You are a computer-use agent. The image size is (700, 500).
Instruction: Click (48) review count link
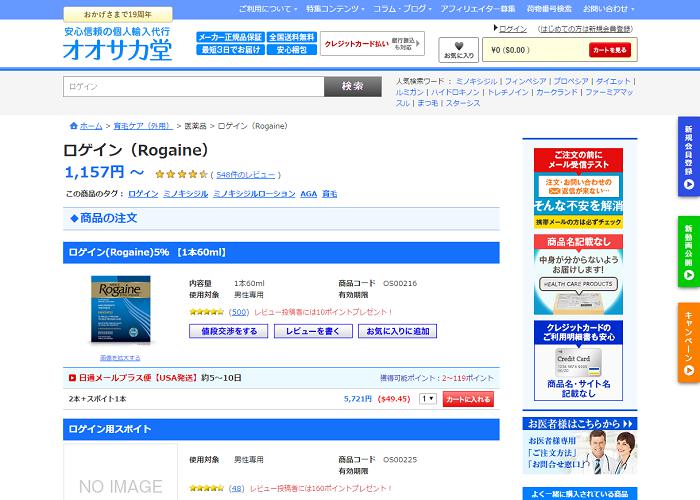(x=237, y=488)
